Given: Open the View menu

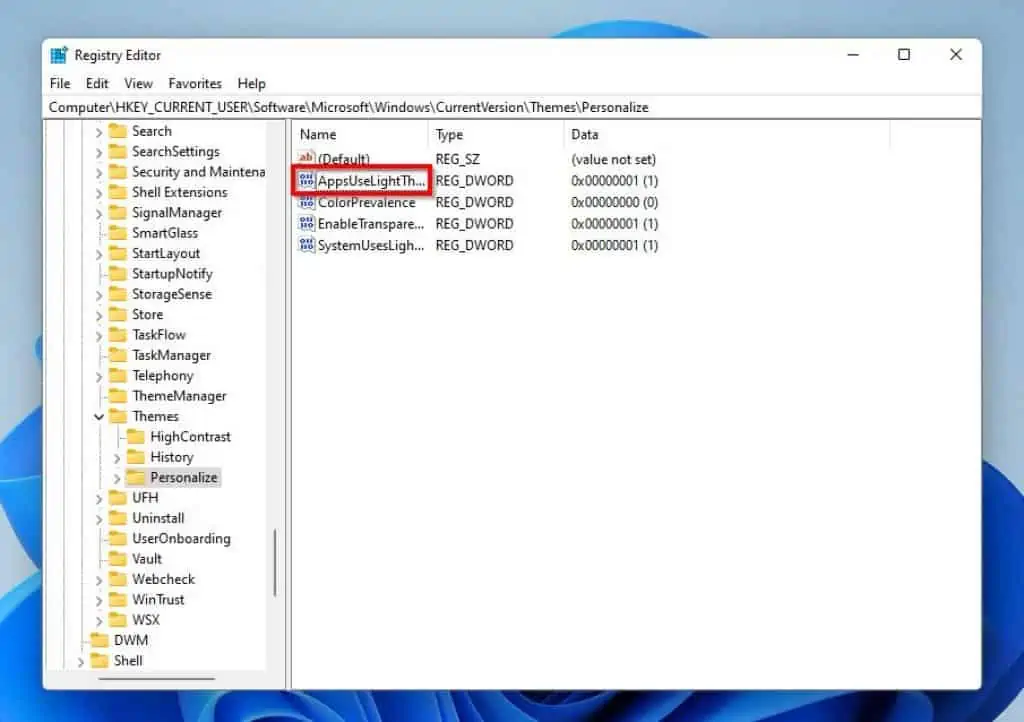Looking at the screenshot, I should pos(138,83).
